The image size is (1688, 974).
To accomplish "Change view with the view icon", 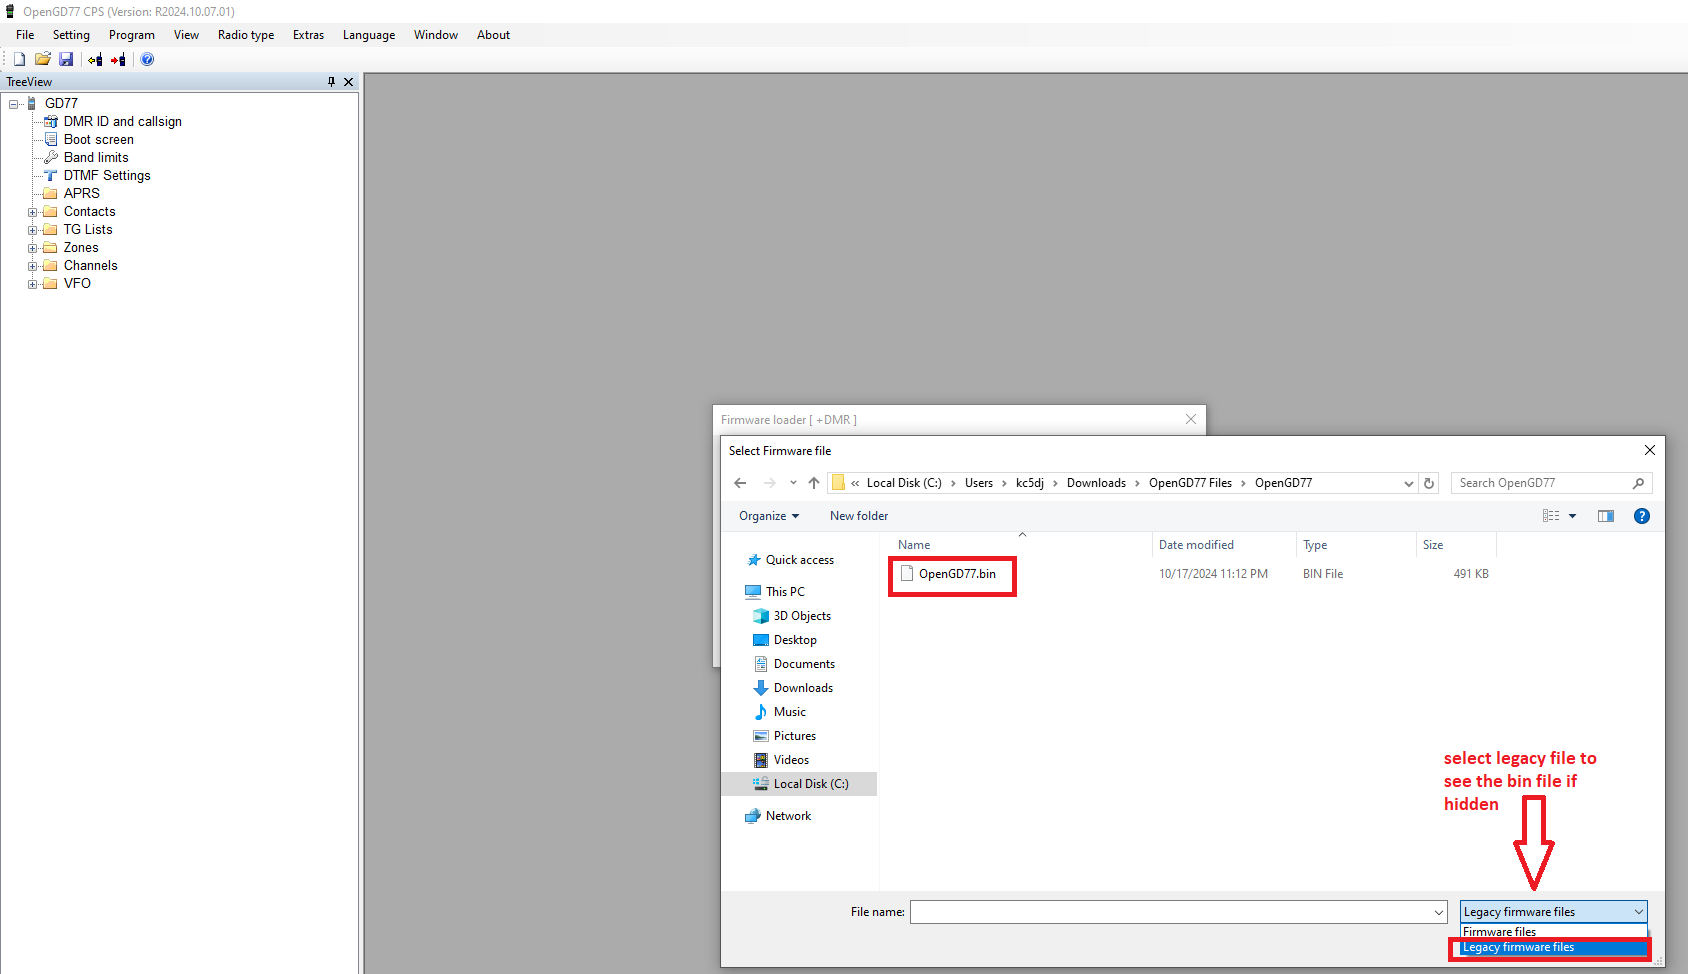I will pyautogui.click(x=1551, y=516).
